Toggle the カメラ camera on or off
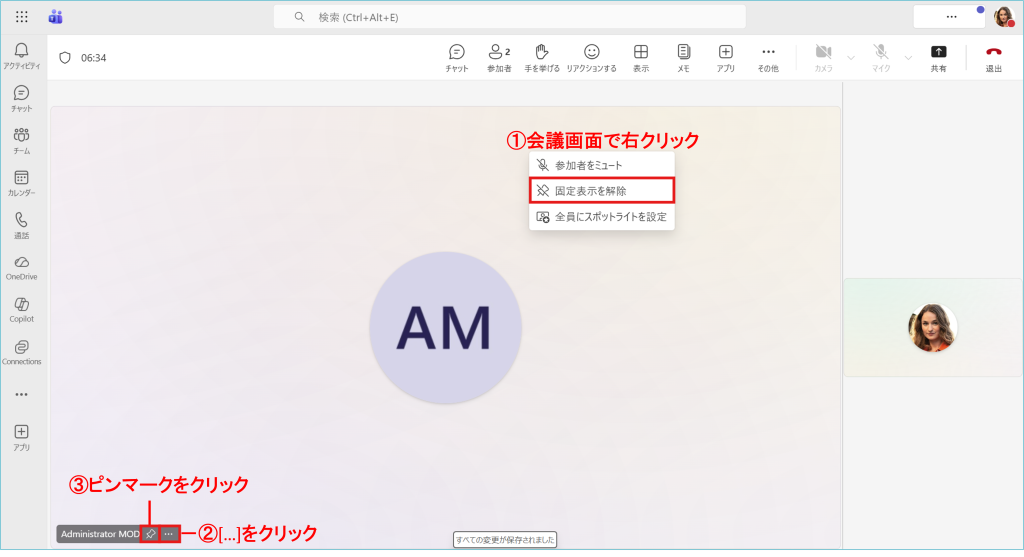This screenshot has height=557, width=1024. tap(823, 57)
